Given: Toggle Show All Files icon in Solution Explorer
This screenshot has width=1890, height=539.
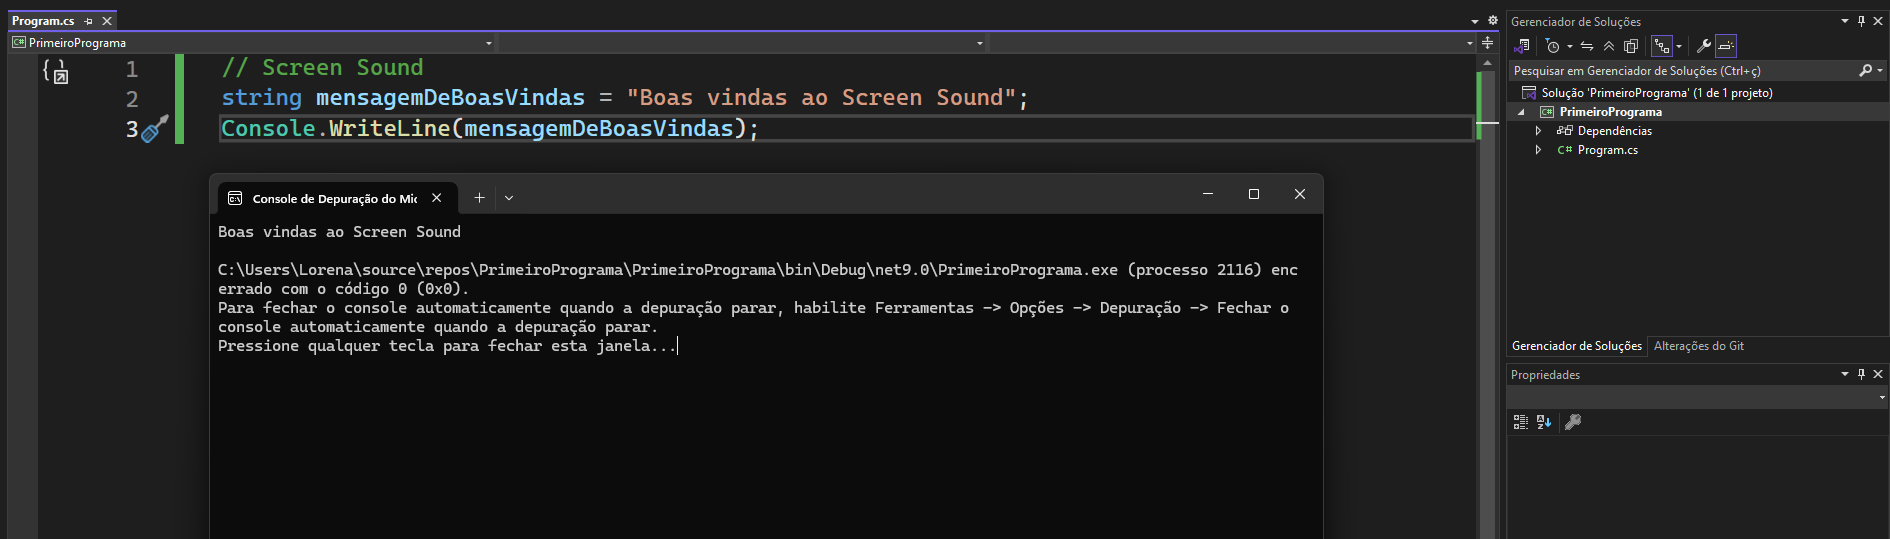Looking at the screenshot, I should 1631,46.
